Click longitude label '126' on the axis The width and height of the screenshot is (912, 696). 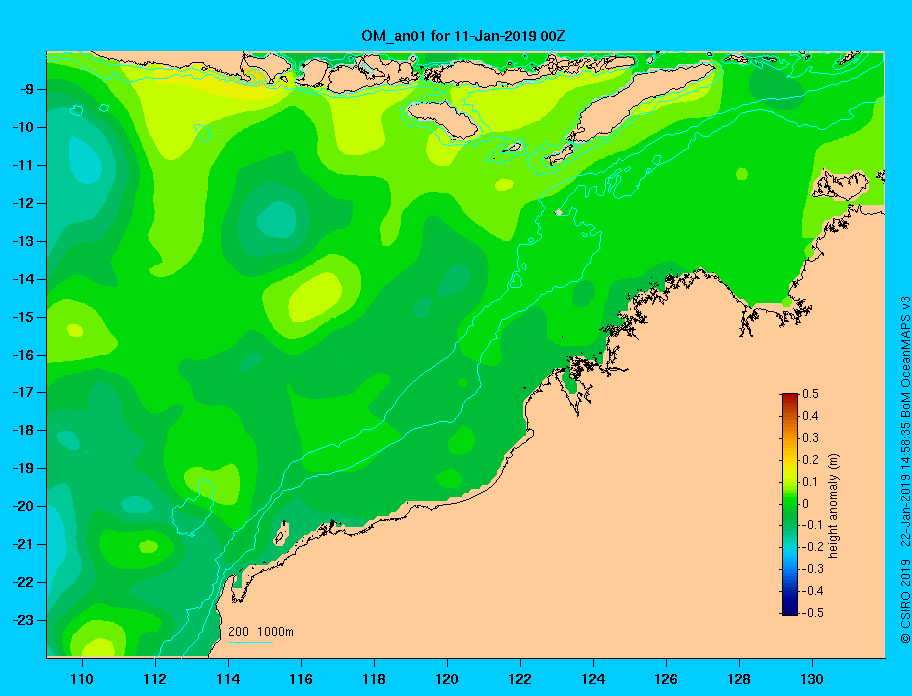coord(666,679)
